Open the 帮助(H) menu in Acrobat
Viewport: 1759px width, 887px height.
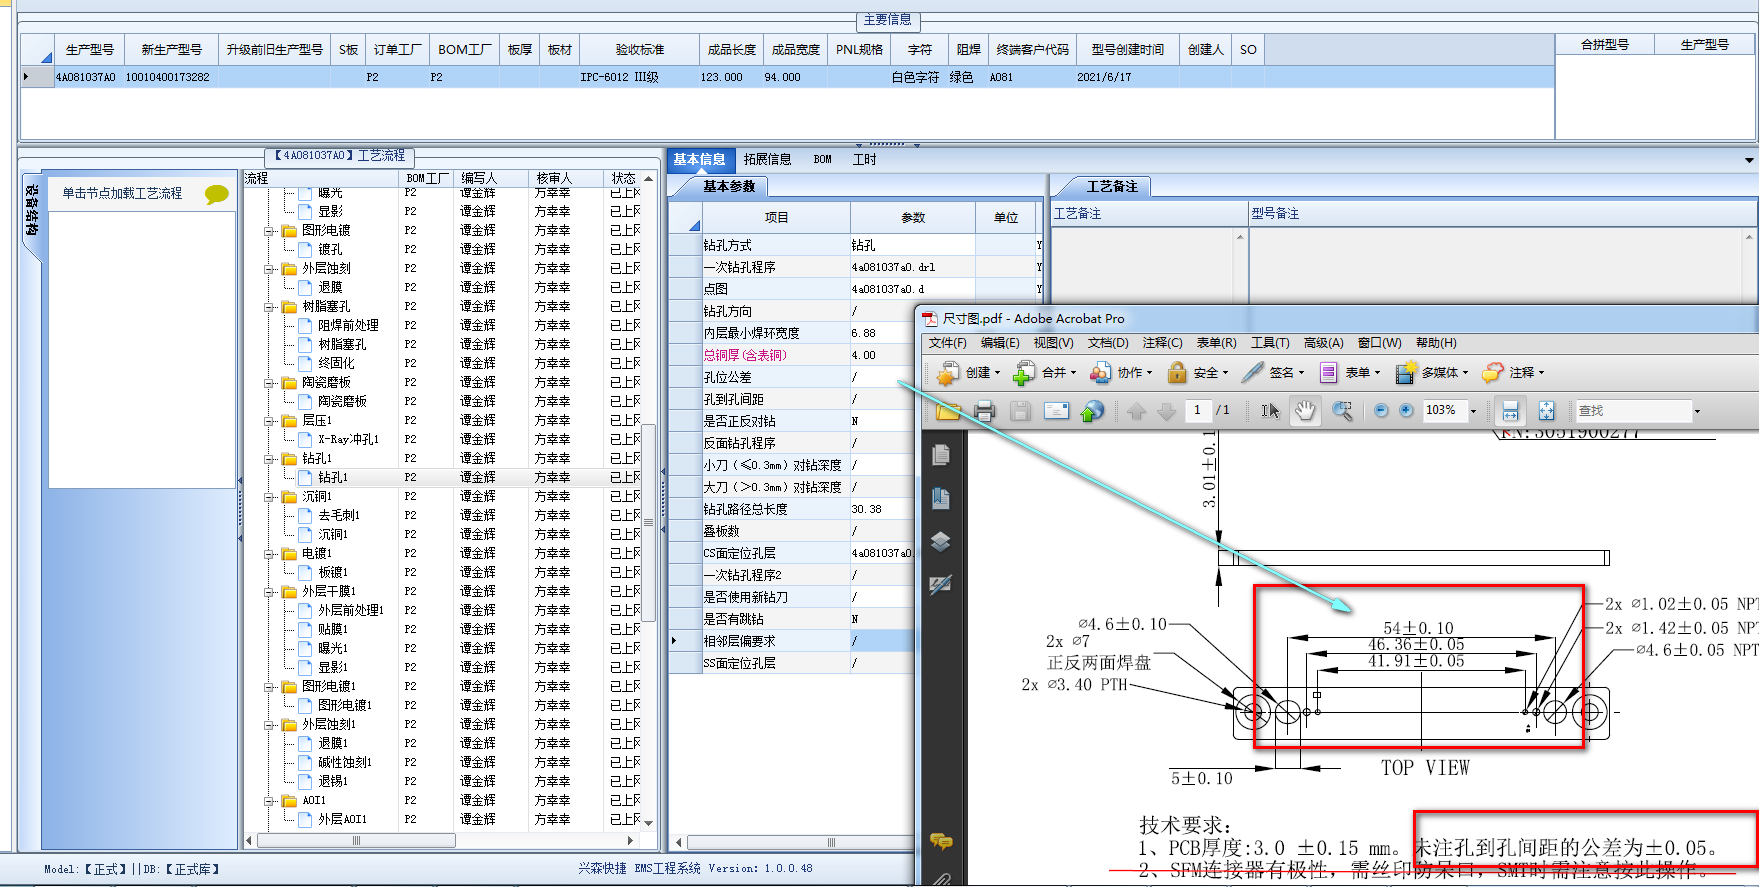1436,343
